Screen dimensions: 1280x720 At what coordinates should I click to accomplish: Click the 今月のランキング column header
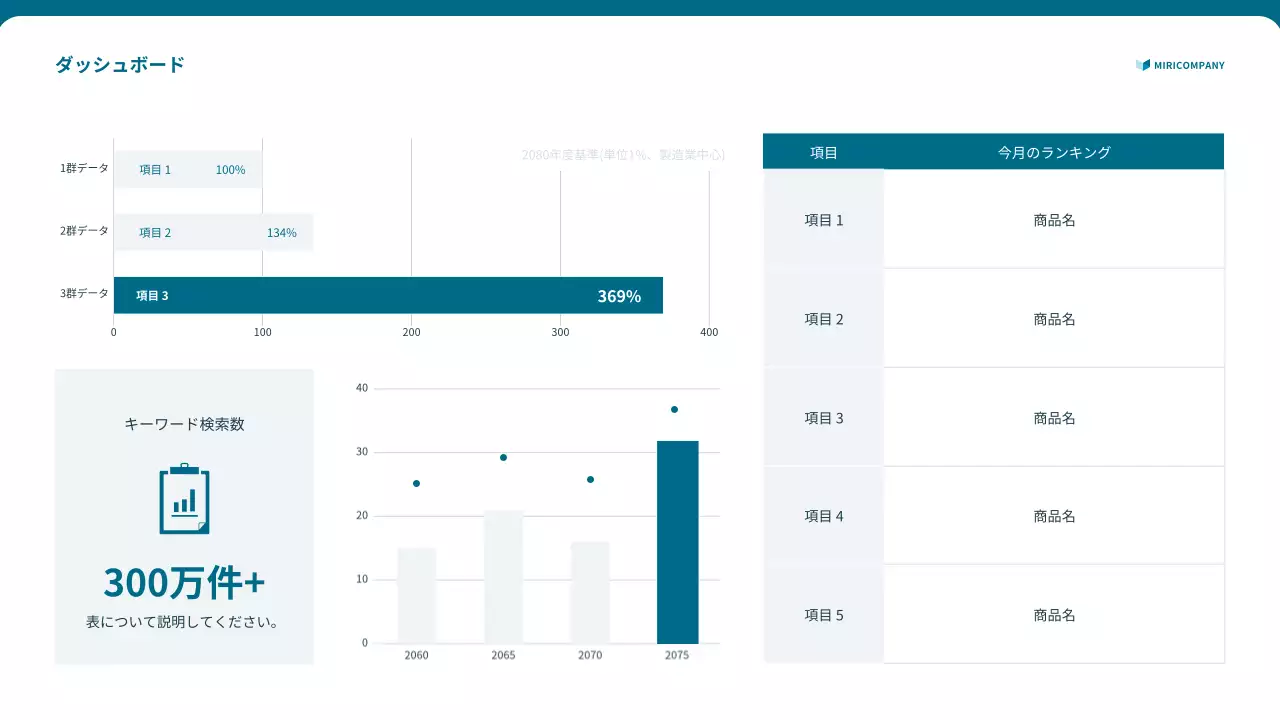[1054, 152]
